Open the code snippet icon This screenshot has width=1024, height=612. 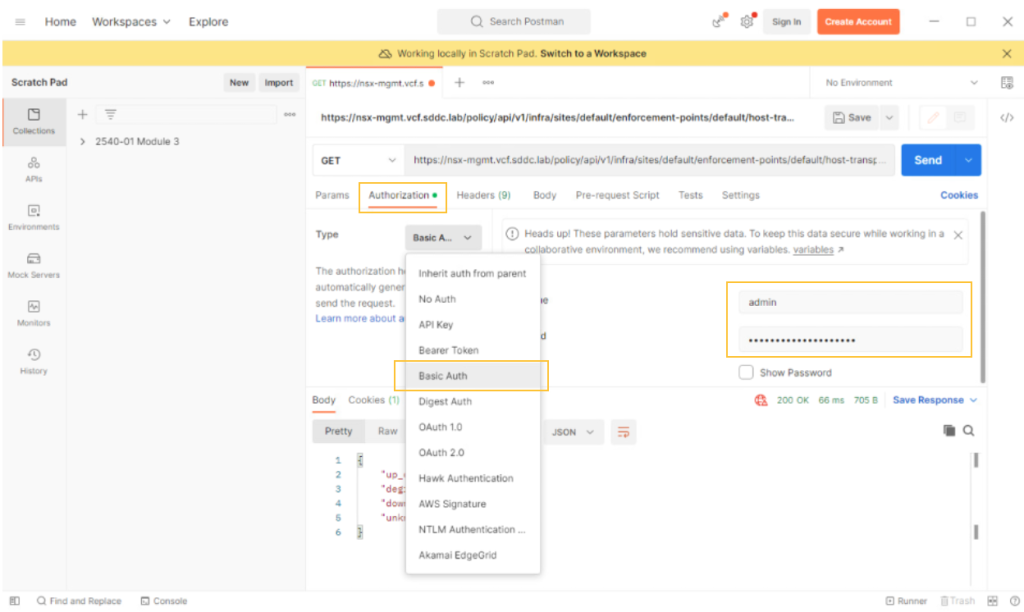[x=1006, y=118]
